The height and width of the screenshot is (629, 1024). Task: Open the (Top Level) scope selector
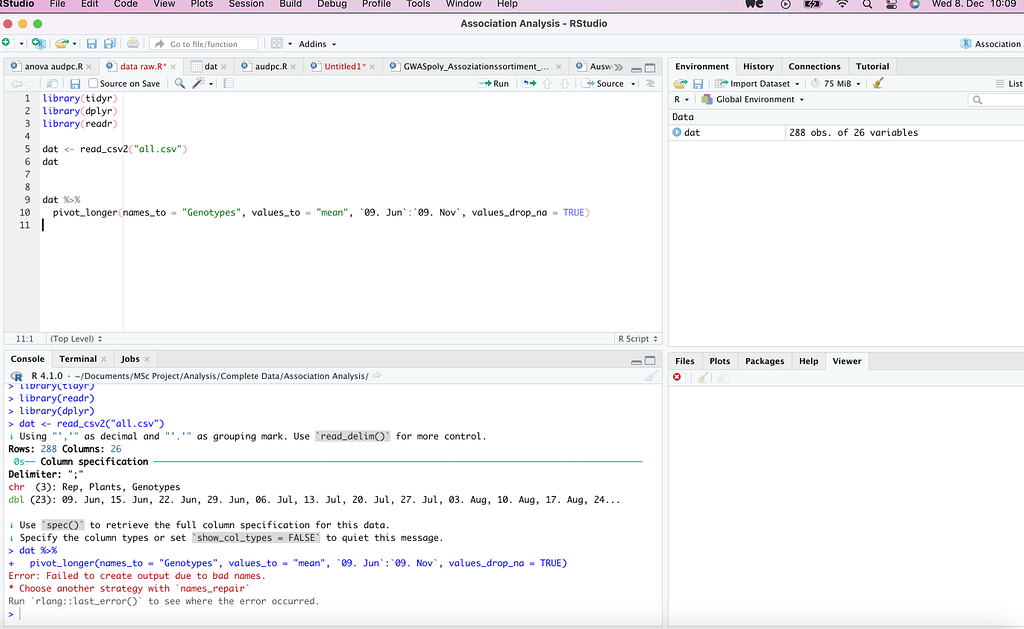(x=76, y=338)
